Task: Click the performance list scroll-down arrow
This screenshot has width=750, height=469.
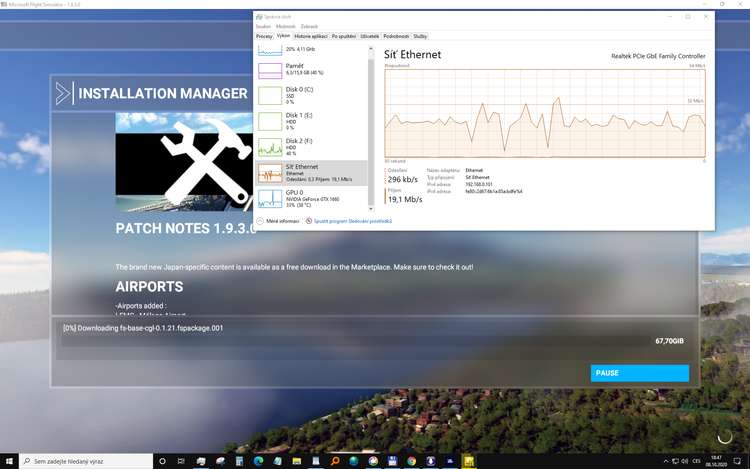Action: point(371,208)
